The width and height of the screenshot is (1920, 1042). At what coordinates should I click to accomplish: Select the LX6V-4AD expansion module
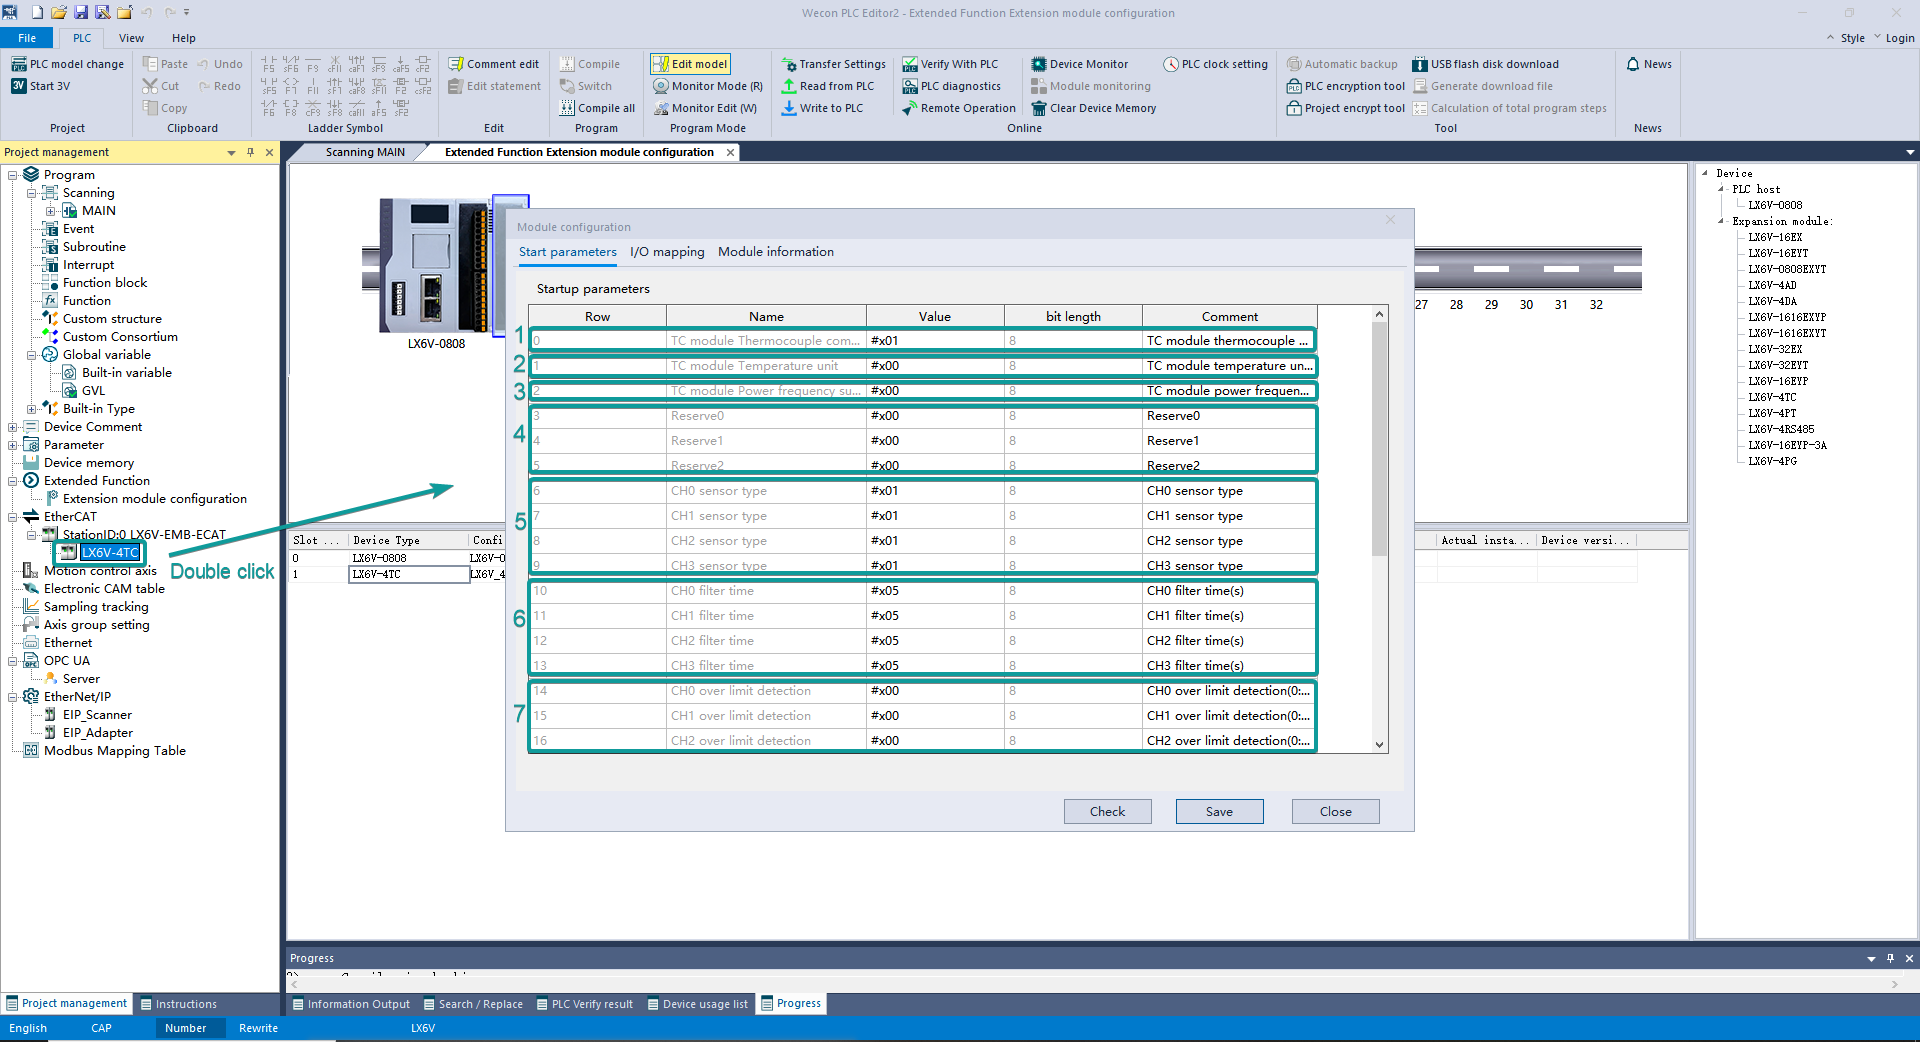pos(1772,285)
